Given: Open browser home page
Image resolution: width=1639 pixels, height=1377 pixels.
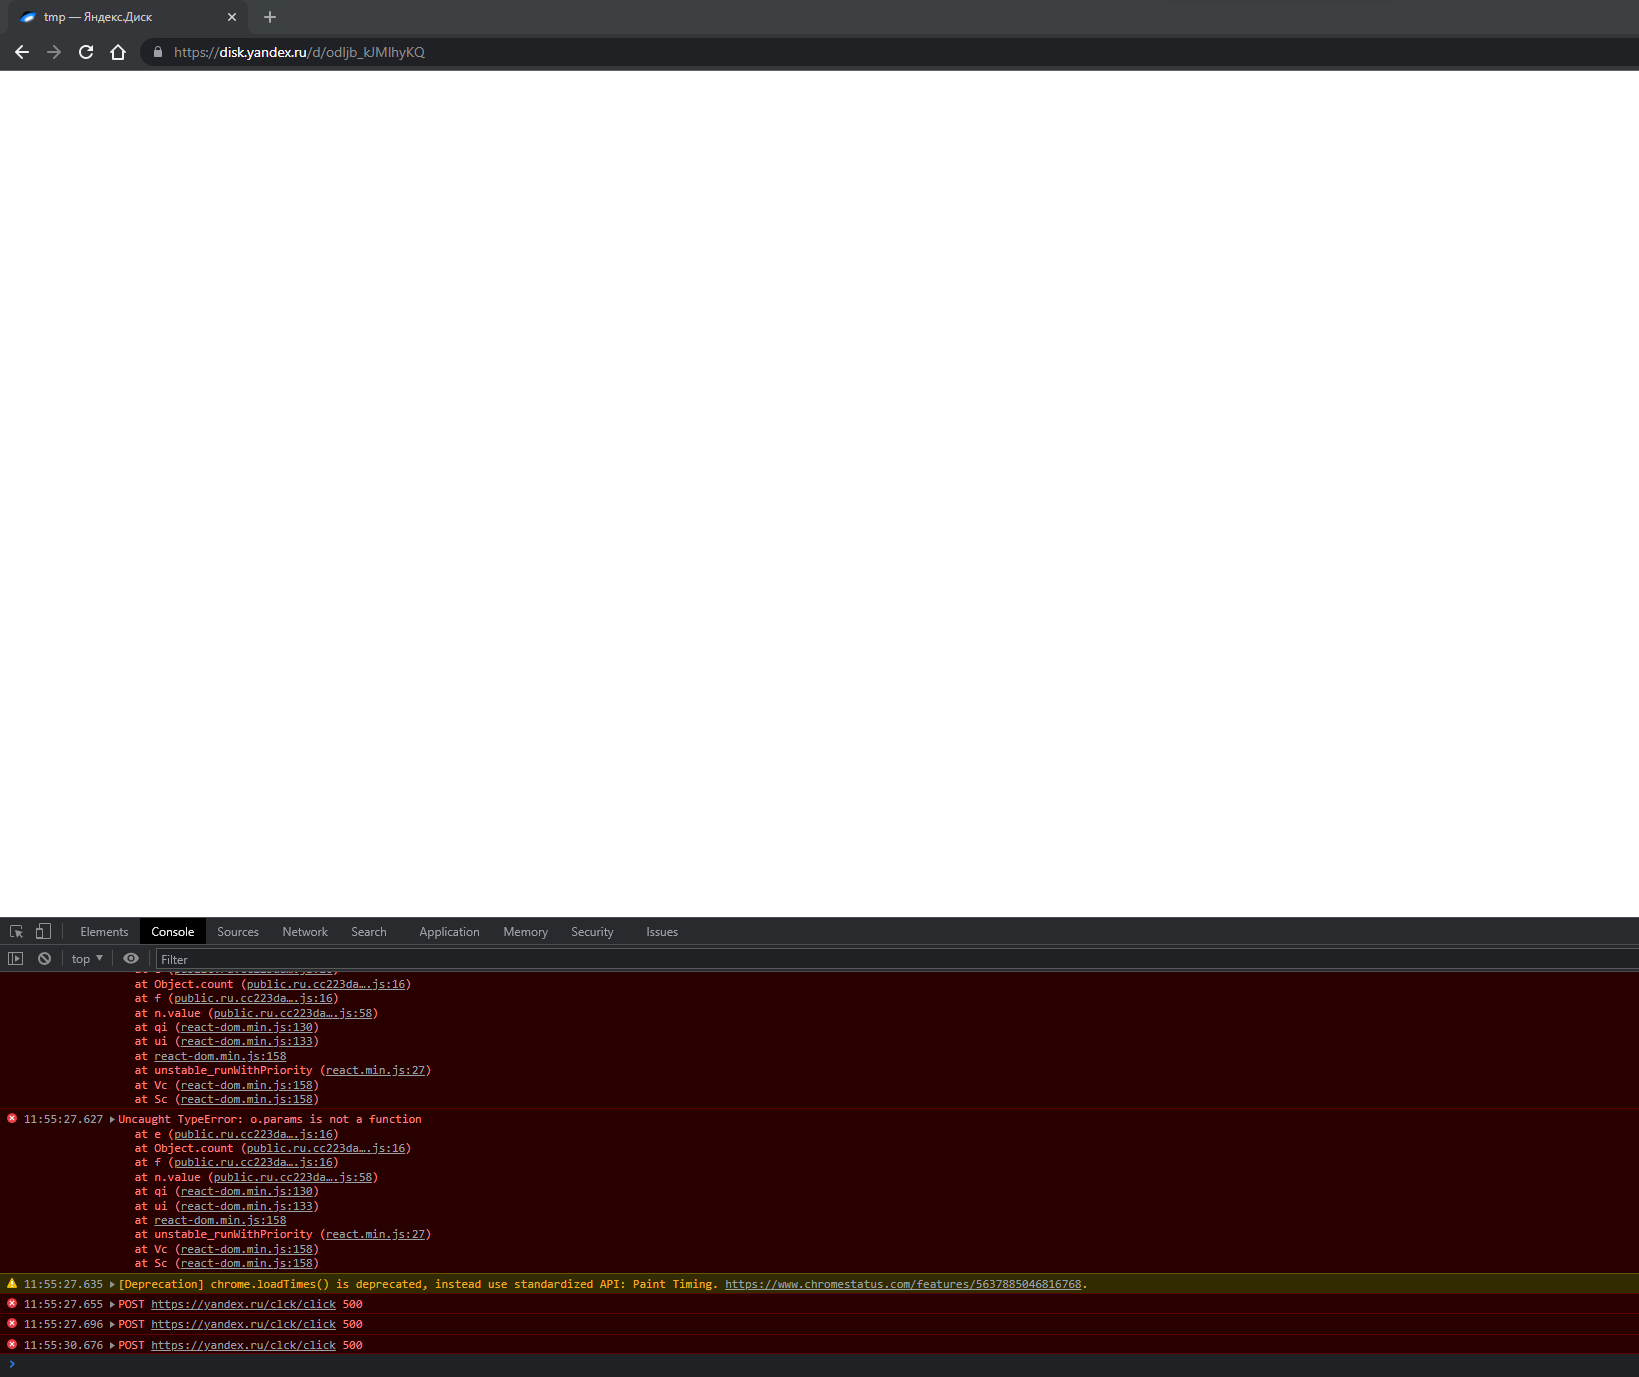Looking at the screenshot, I should [118, 52].
